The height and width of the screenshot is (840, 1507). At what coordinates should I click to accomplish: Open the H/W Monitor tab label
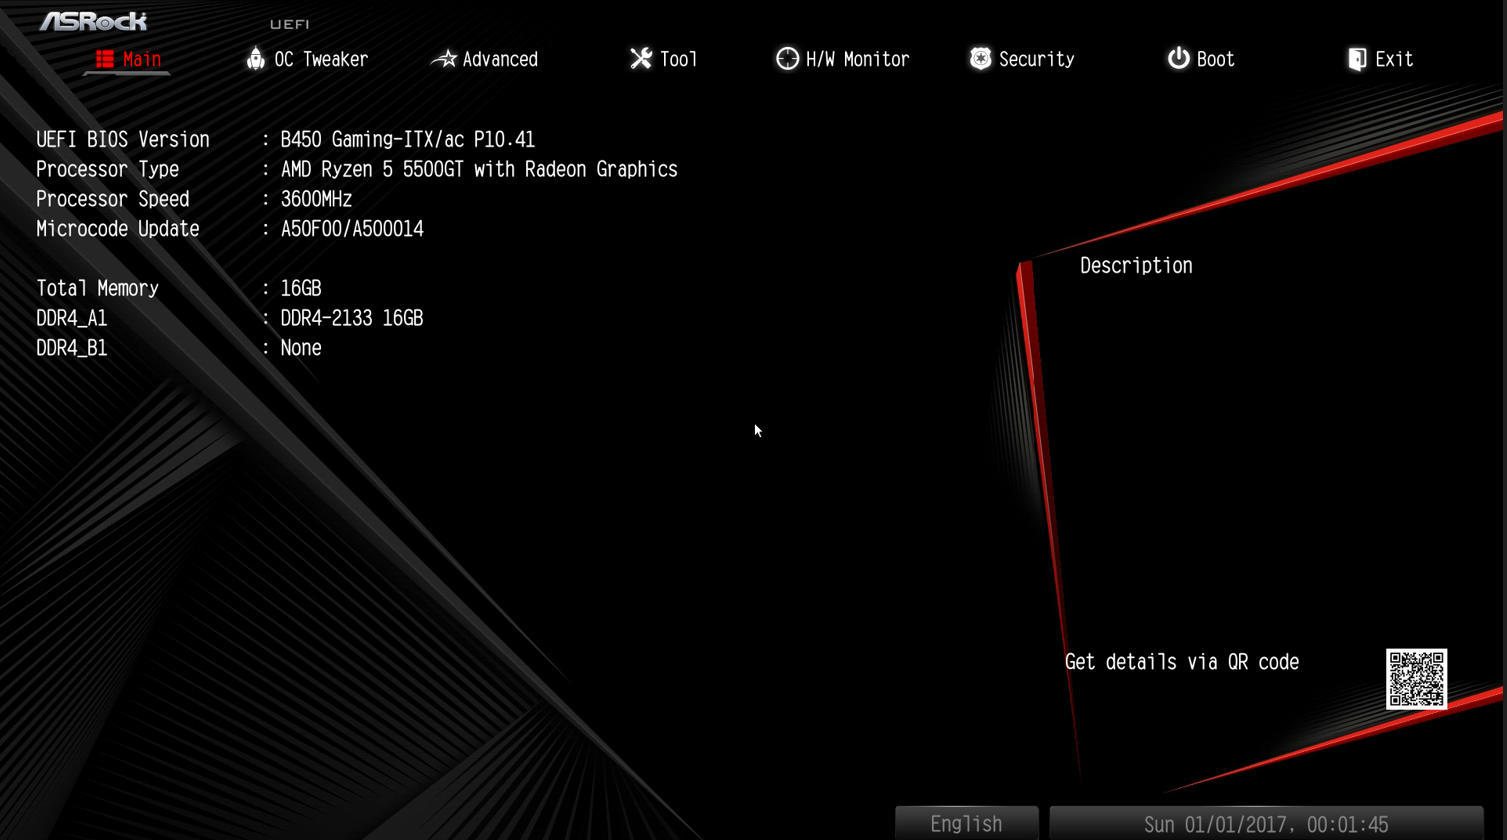tap(858, 60)
